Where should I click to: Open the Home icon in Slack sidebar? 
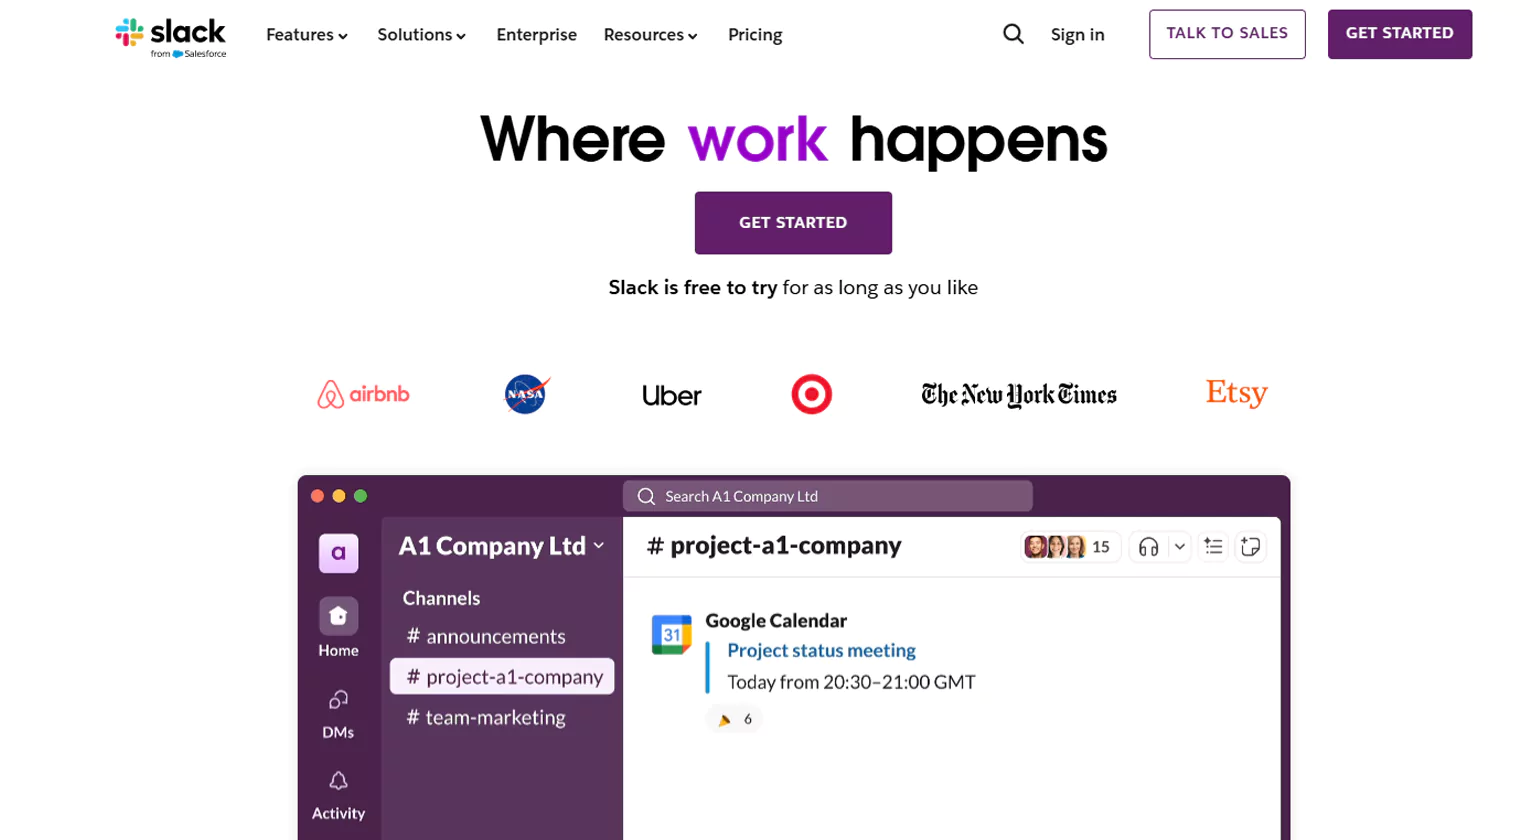[x=338, y=614]
